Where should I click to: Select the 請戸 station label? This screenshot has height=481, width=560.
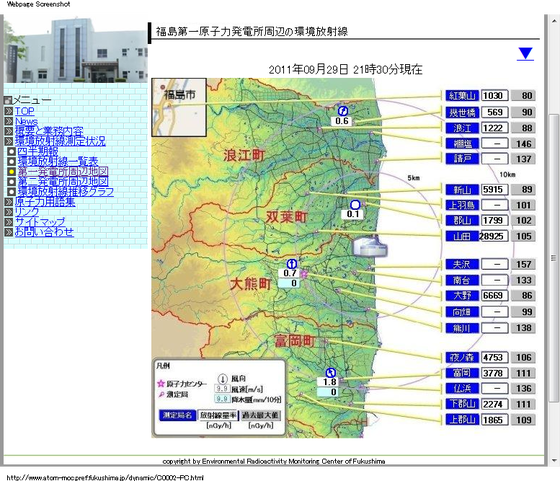(462, 159)
